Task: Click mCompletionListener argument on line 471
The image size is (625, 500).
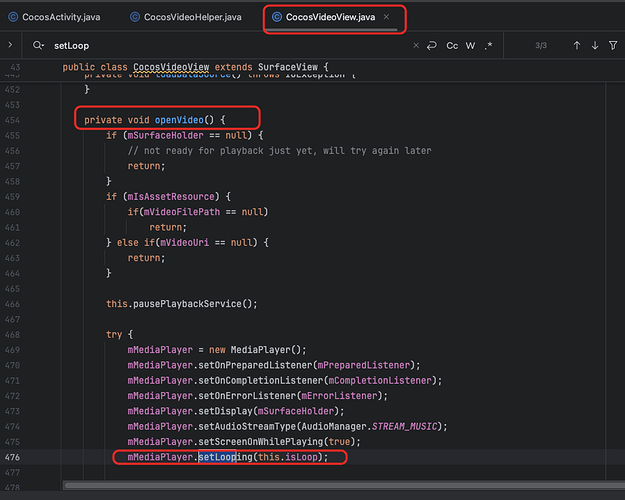Action: coord(380,380)
